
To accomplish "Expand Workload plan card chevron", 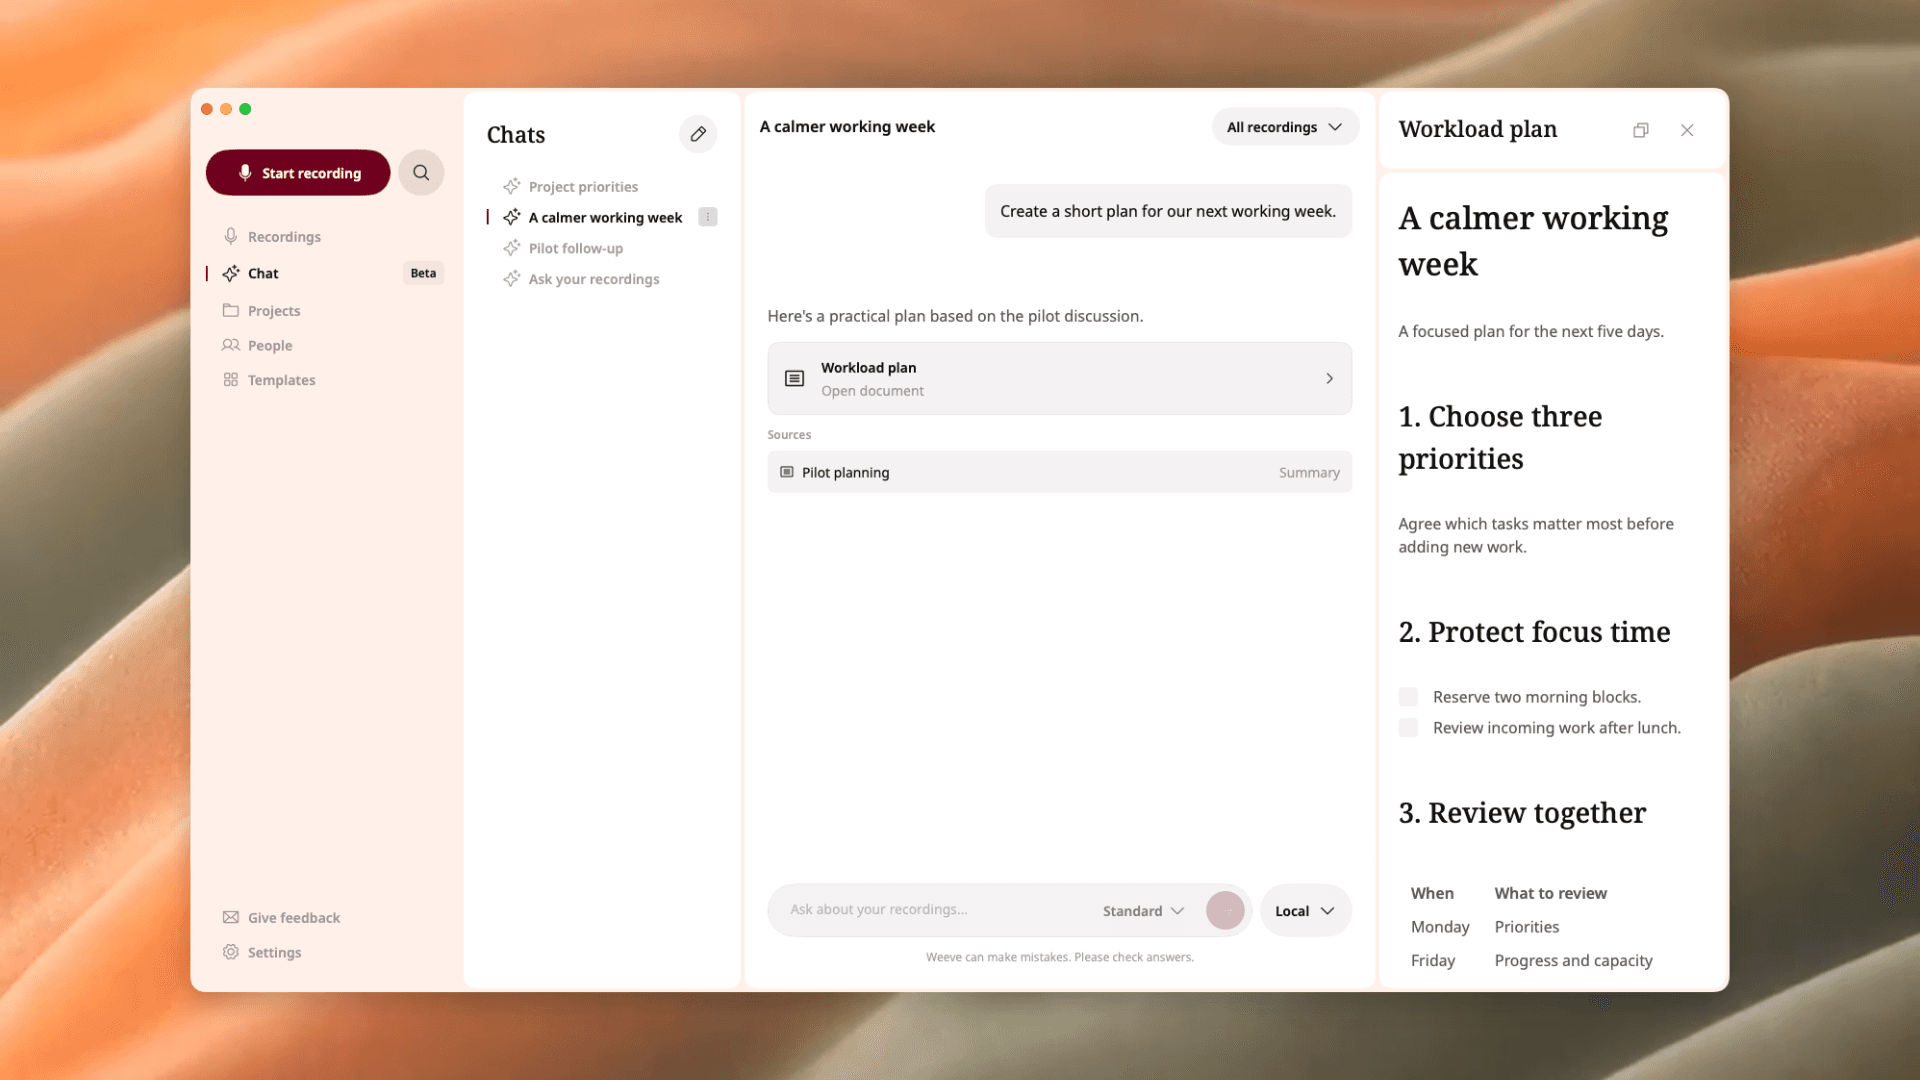I will [x=1329, y=378].
